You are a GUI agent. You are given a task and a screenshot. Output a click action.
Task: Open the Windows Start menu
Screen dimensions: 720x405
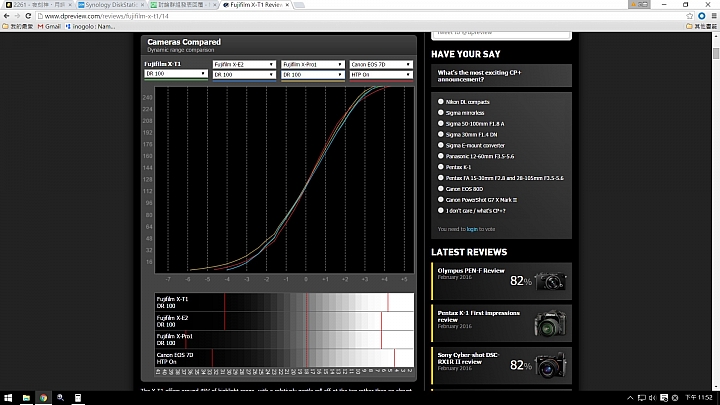tap(8, 398)
